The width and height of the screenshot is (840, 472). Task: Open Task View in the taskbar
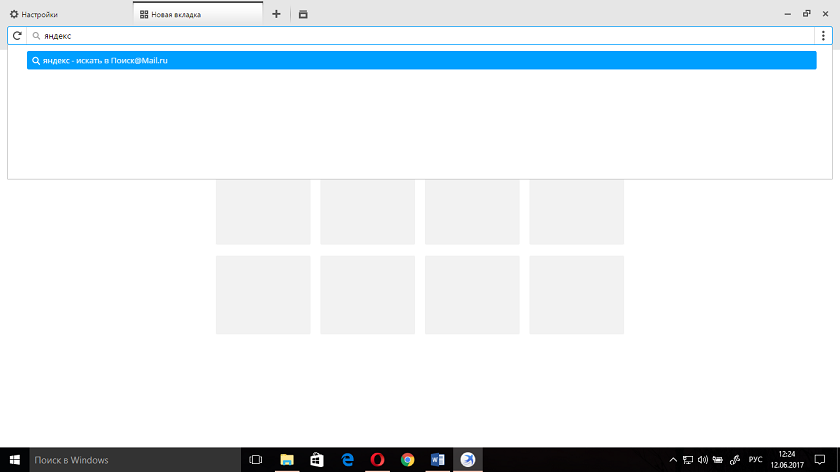(256, 460)
